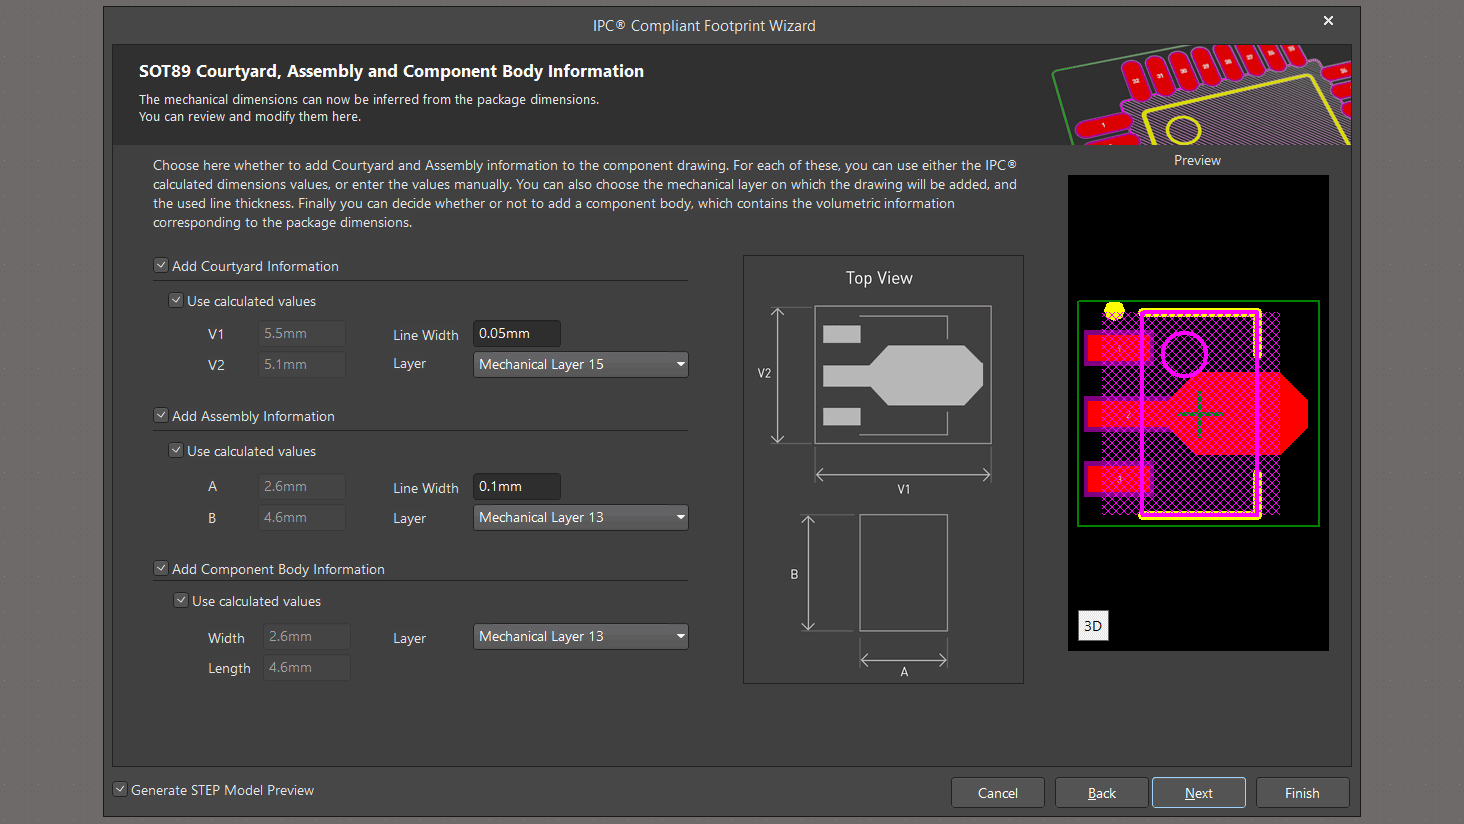Image resolution: width=1464 pixels, height=824 pixels.
Task: Uncheck Use calculated values under Component Body
Action: pyautogui.click(x=181, y=601)
